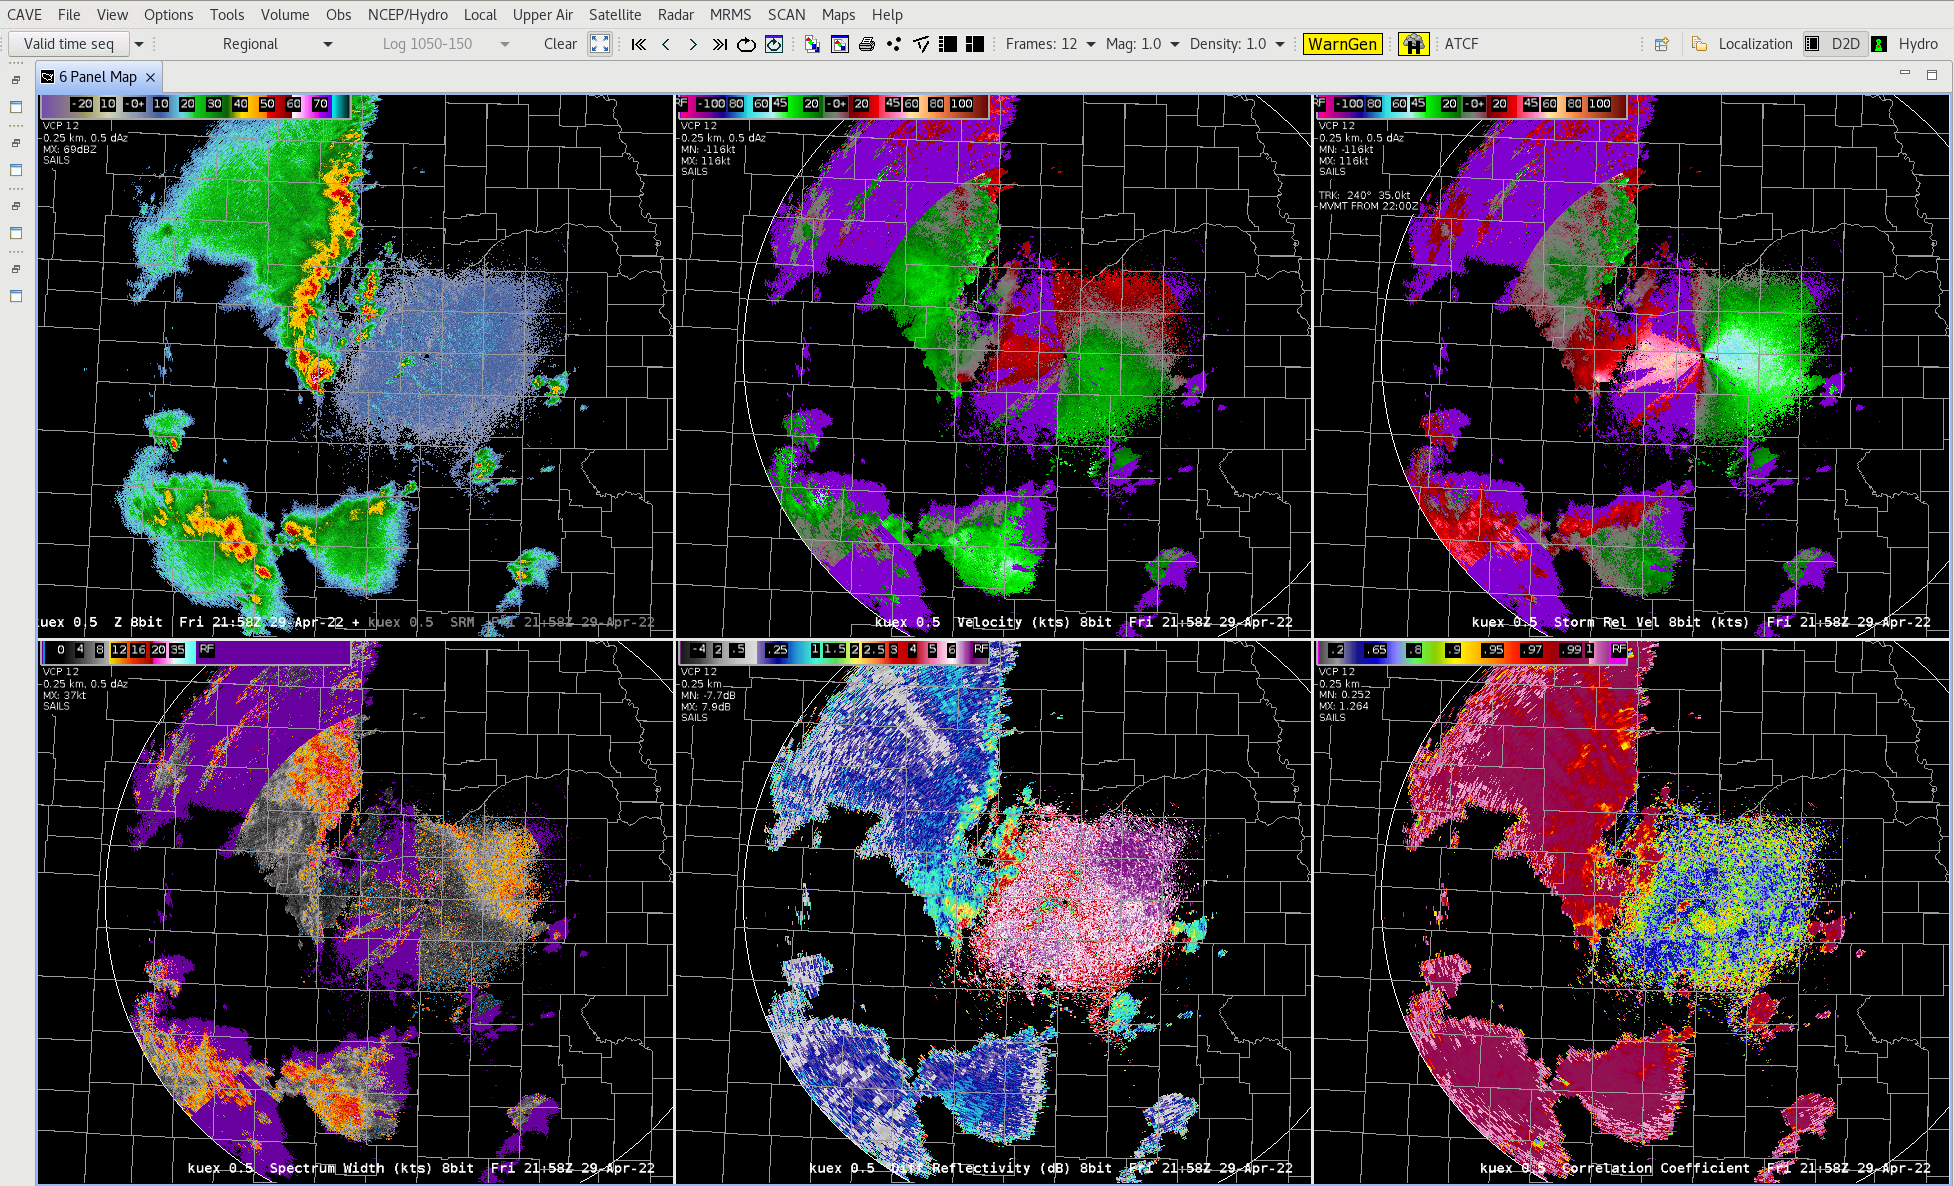1954x1186 pixels.
Task: Click the 'Correlation Coefficient' legend text
Action: (x=1655, y=1168)
